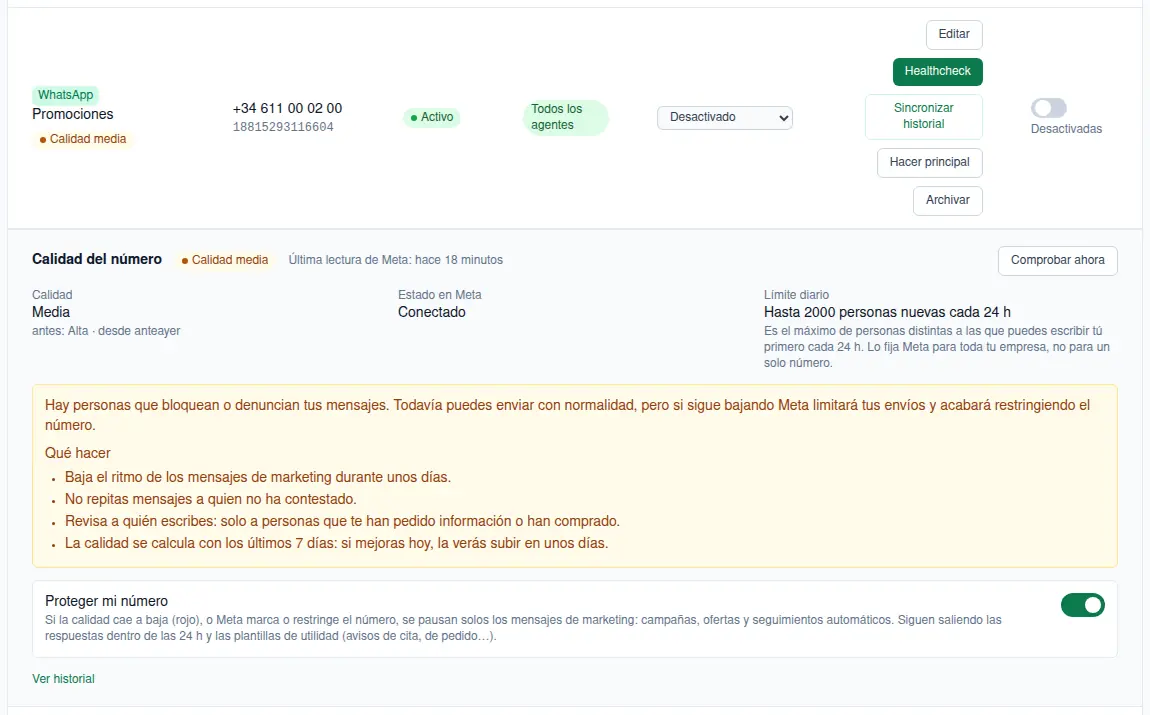
Task: Click the Calidad media badge under Promociones
Action: (83, 139)
